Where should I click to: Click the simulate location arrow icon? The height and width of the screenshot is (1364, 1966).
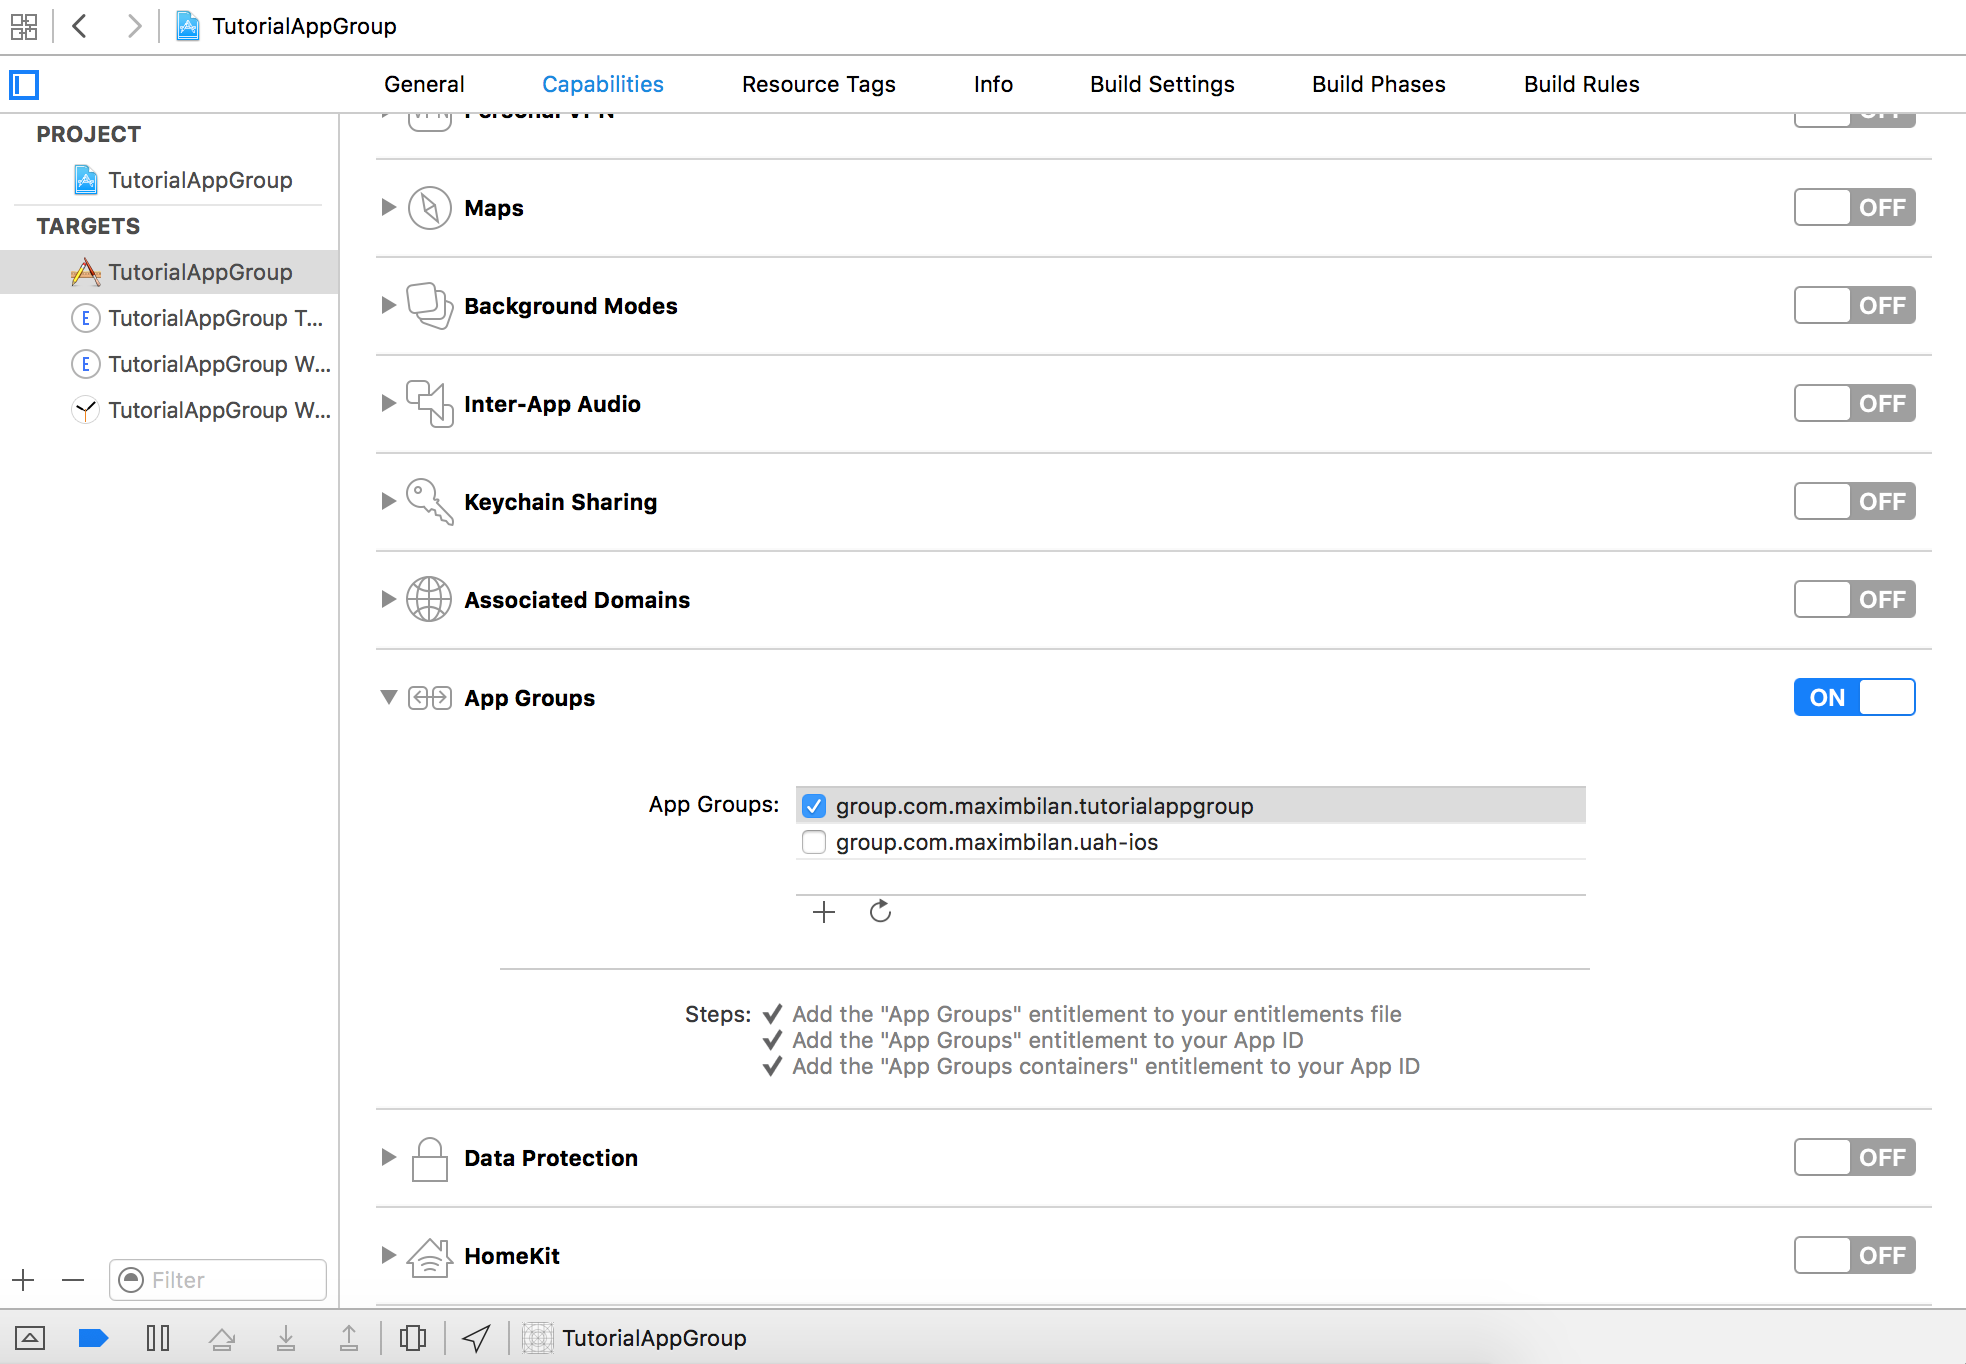click(476, 1338)
